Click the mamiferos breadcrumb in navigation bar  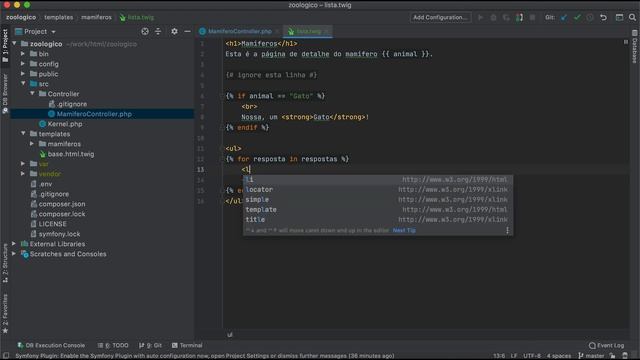pos(96,18)
